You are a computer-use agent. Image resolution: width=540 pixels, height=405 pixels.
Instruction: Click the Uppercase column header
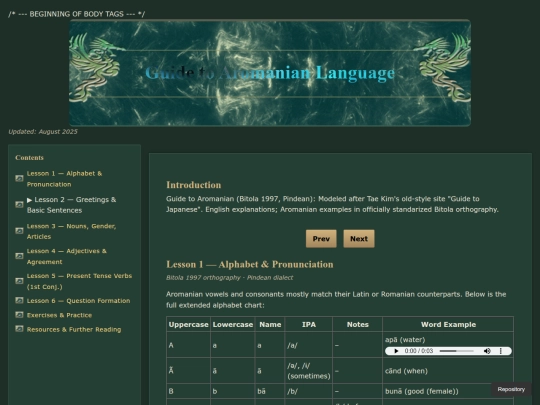click(188, 324)
